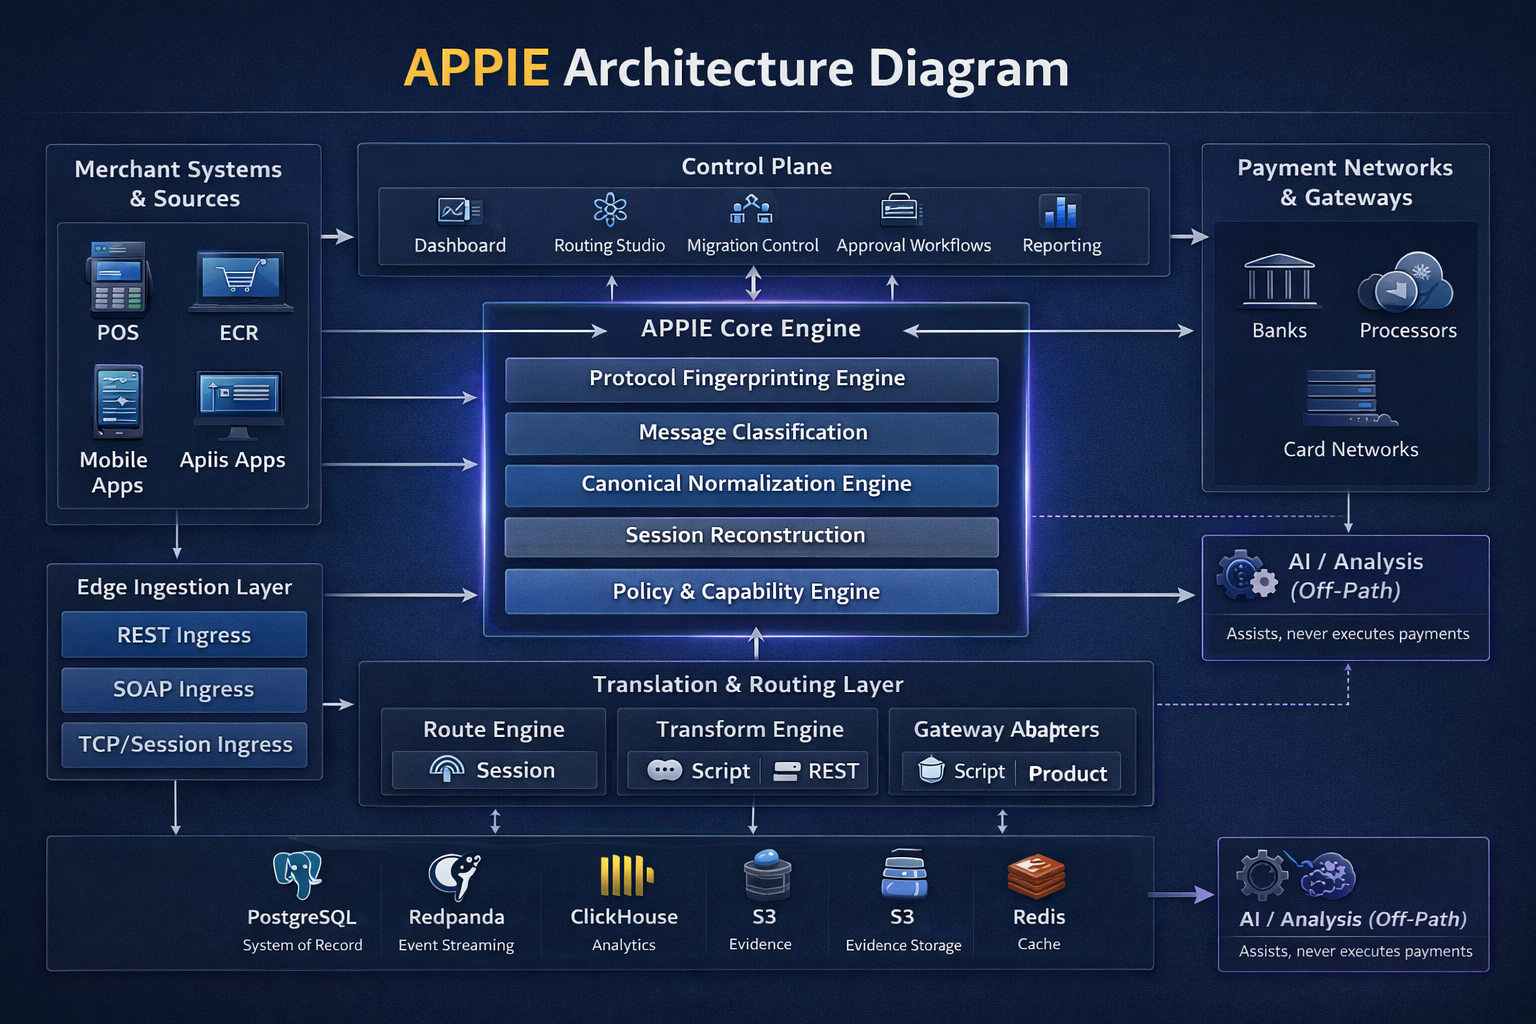This screenshot has width=1536, height=1024.
Task: Select the Redis red stack icon
Action: pos(1037,877)
